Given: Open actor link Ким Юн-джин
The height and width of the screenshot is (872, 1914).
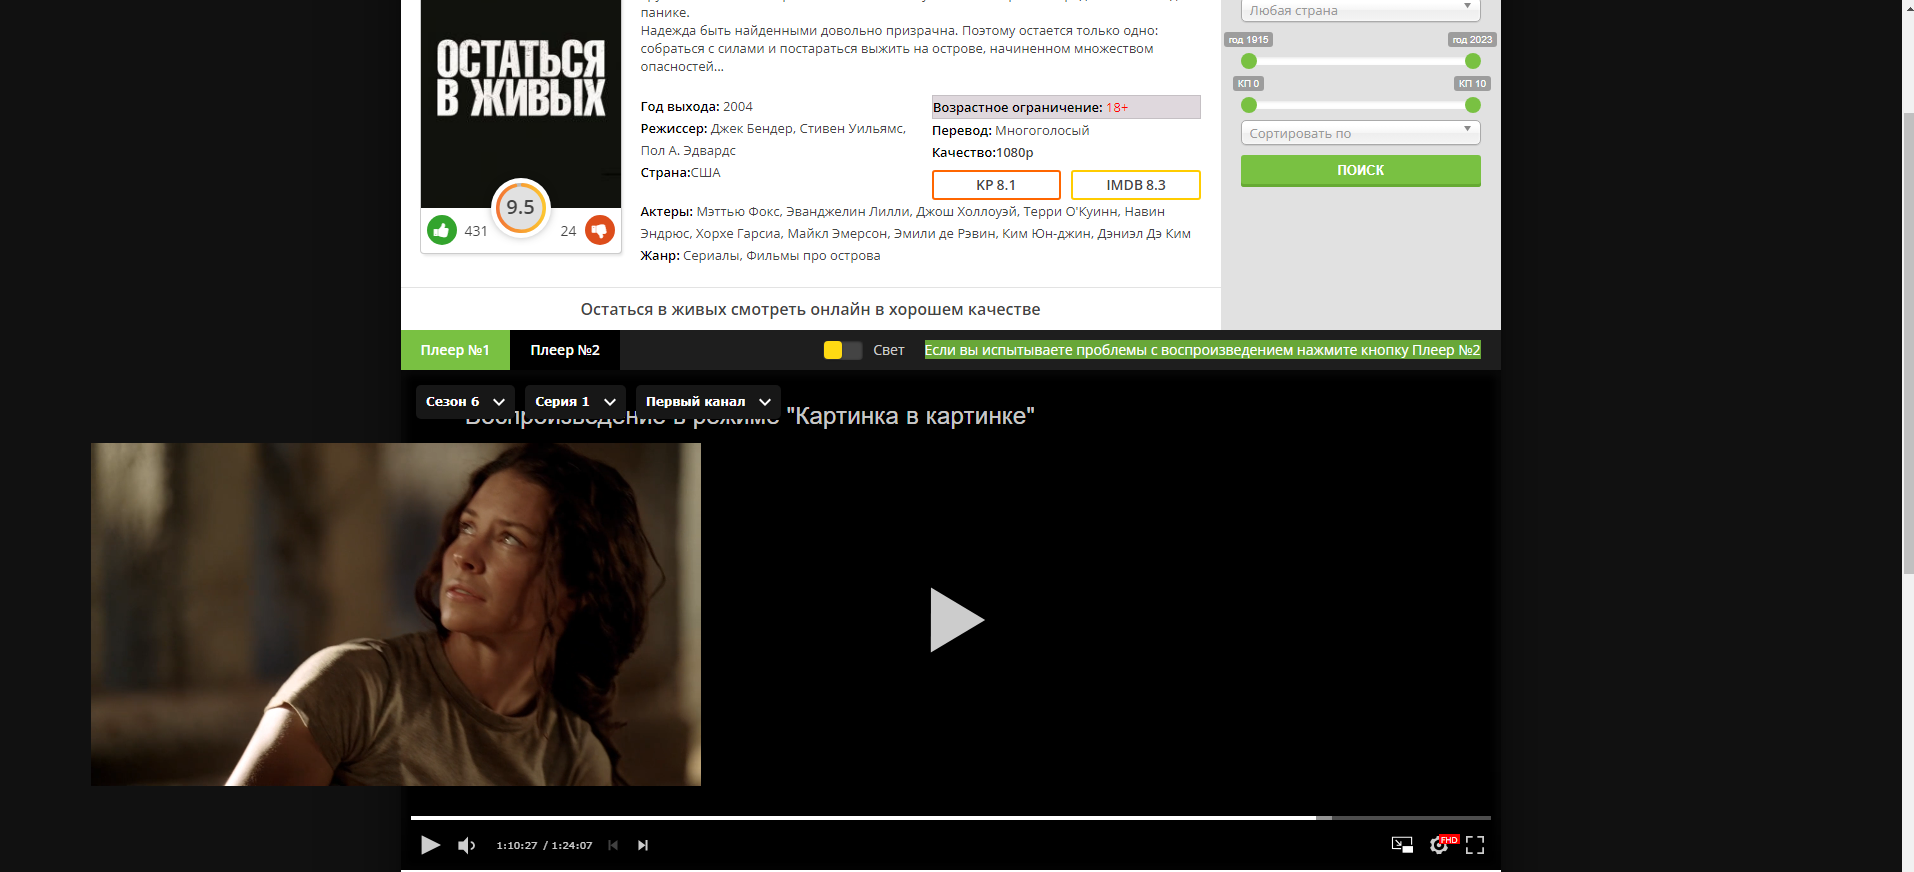Looking at the screenshot, I should [x=1046, y=234].
